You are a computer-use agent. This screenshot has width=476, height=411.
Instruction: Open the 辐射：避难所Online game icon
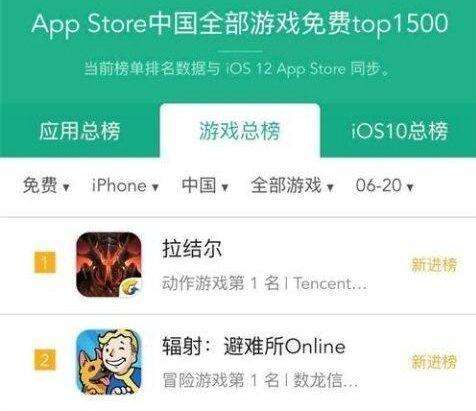point(109,362)
